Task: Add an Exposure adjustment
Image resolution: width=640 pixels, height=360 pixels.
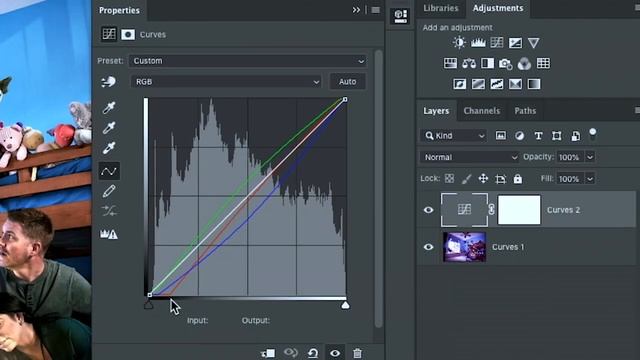Action: pyautogui.click(x=515, y=42)
